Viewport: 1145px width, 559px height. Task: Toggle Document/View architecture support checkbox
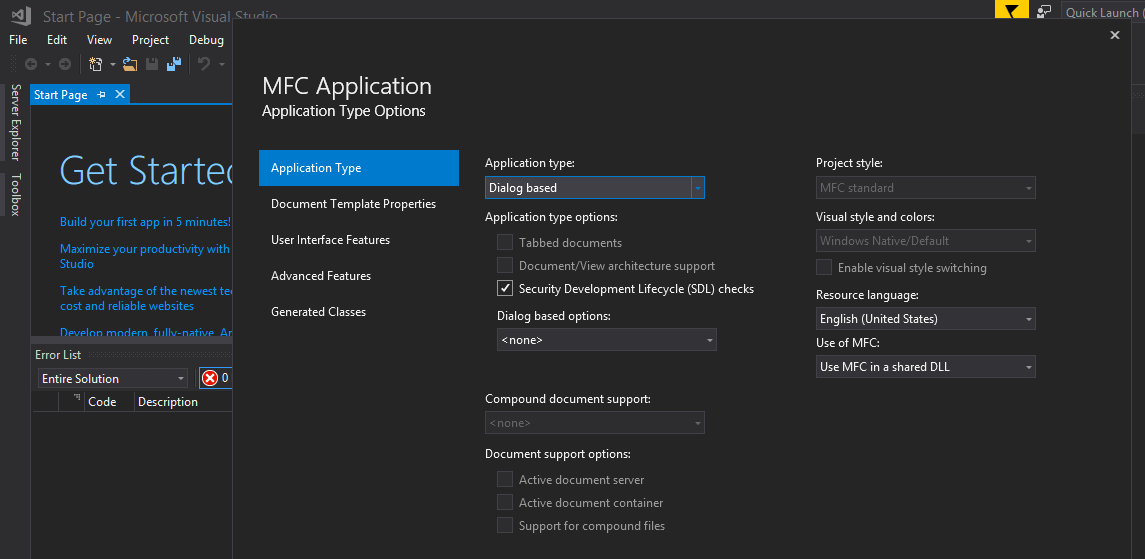click(x=505, y=265)
